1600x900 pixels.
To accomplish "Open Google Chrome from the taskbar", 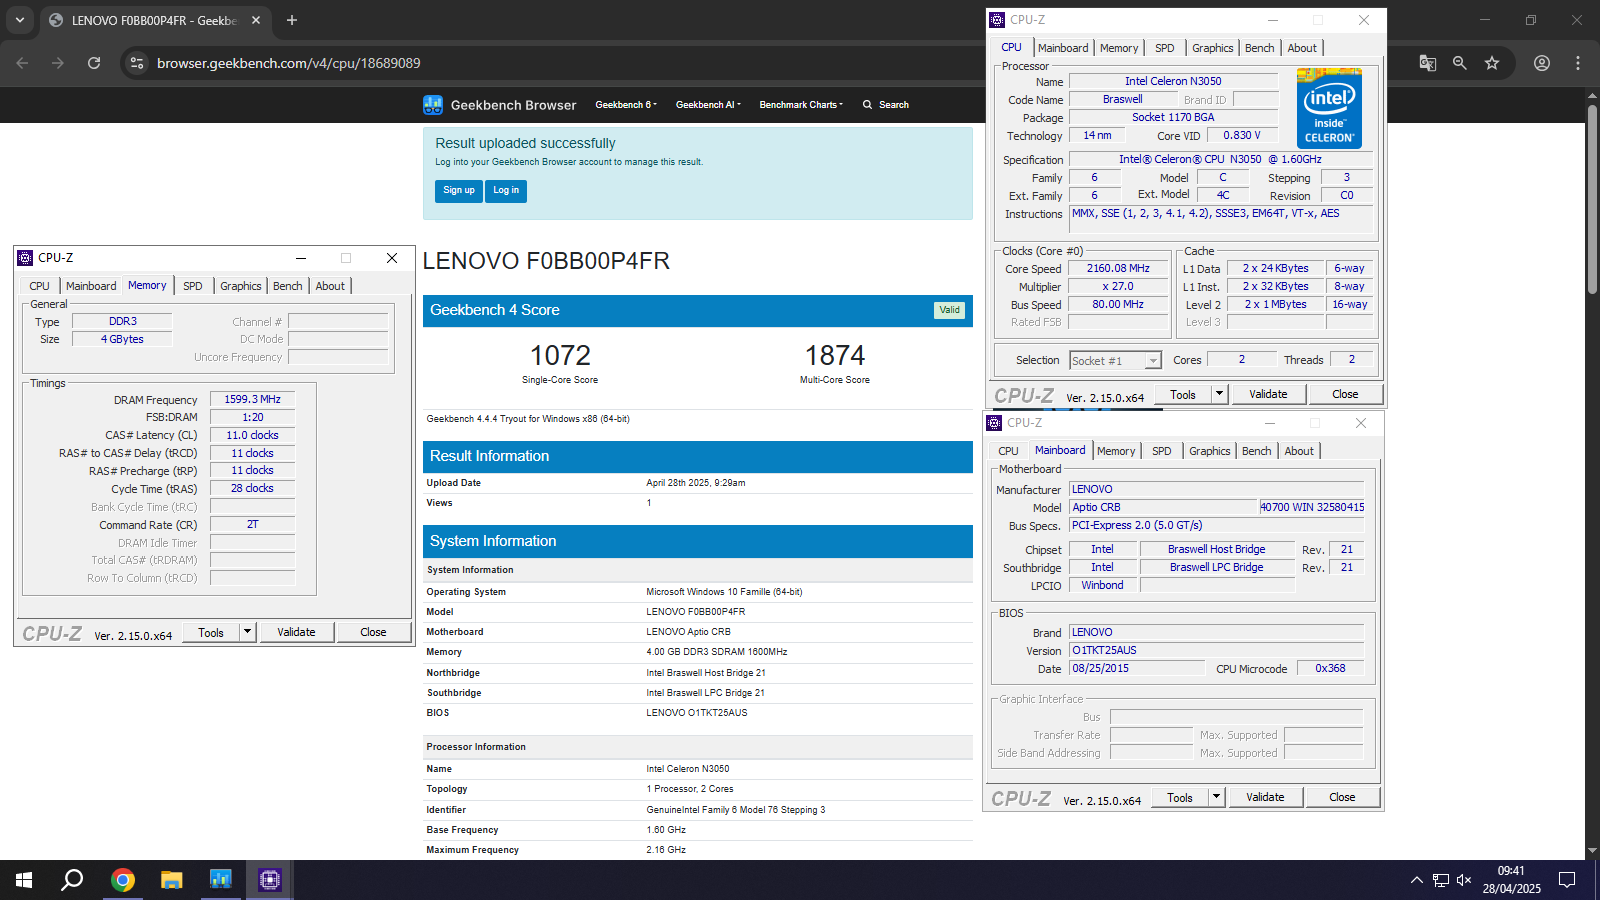I will coord(123,880).
